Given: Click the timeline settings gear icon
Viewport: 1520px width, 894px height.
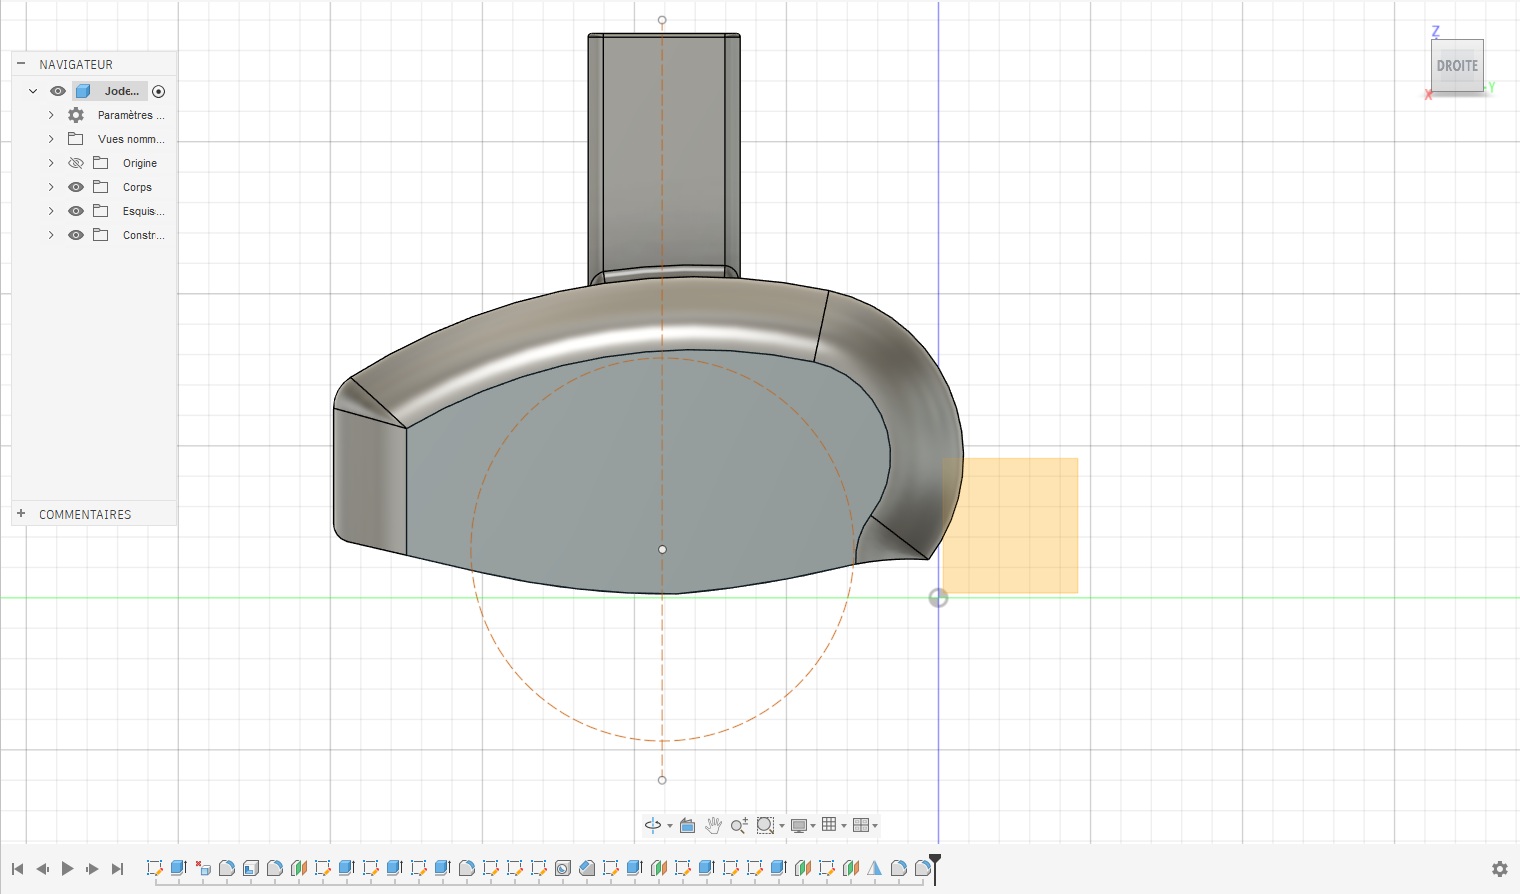Looking at the screenshot, I should tap(1499, 869).
